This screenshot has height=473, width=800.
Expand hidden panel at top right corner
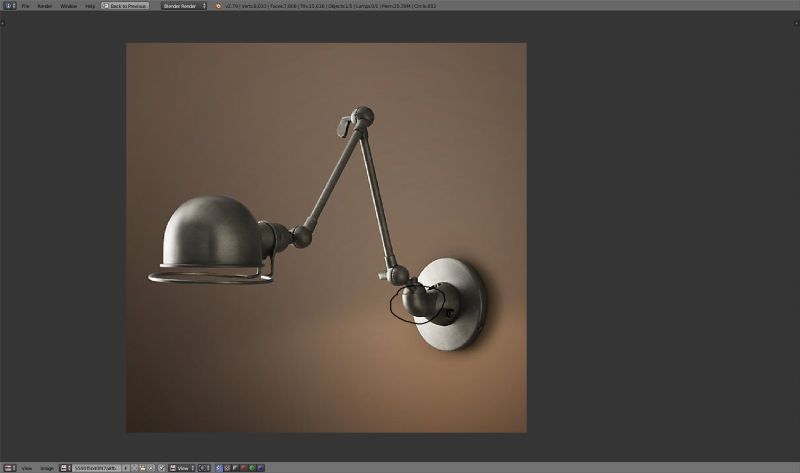pyautogui.click(x=796, y=23)
